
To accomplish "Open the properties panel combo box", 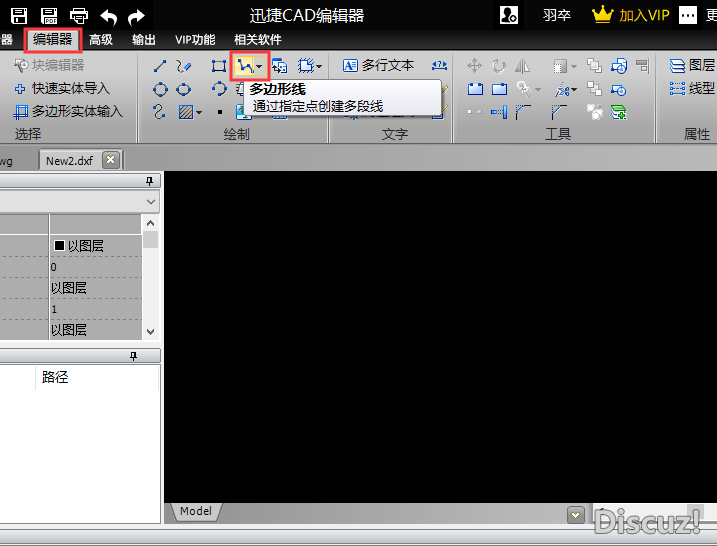I will coord(151,201).
